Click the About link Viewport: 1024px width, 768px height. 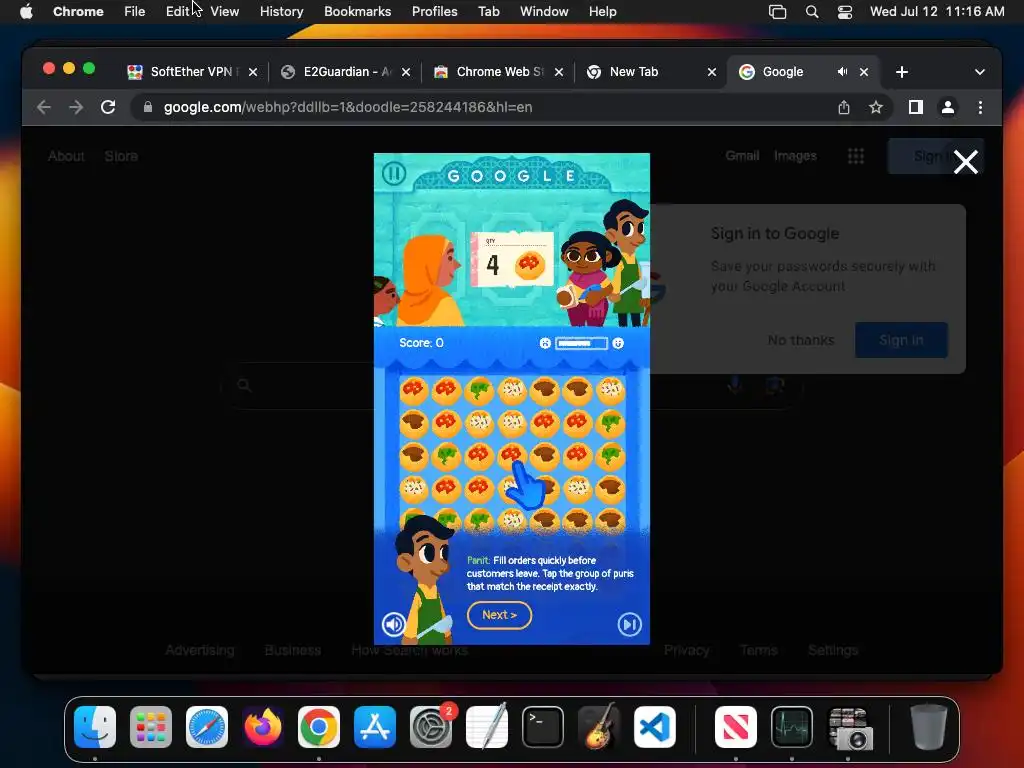66,156
